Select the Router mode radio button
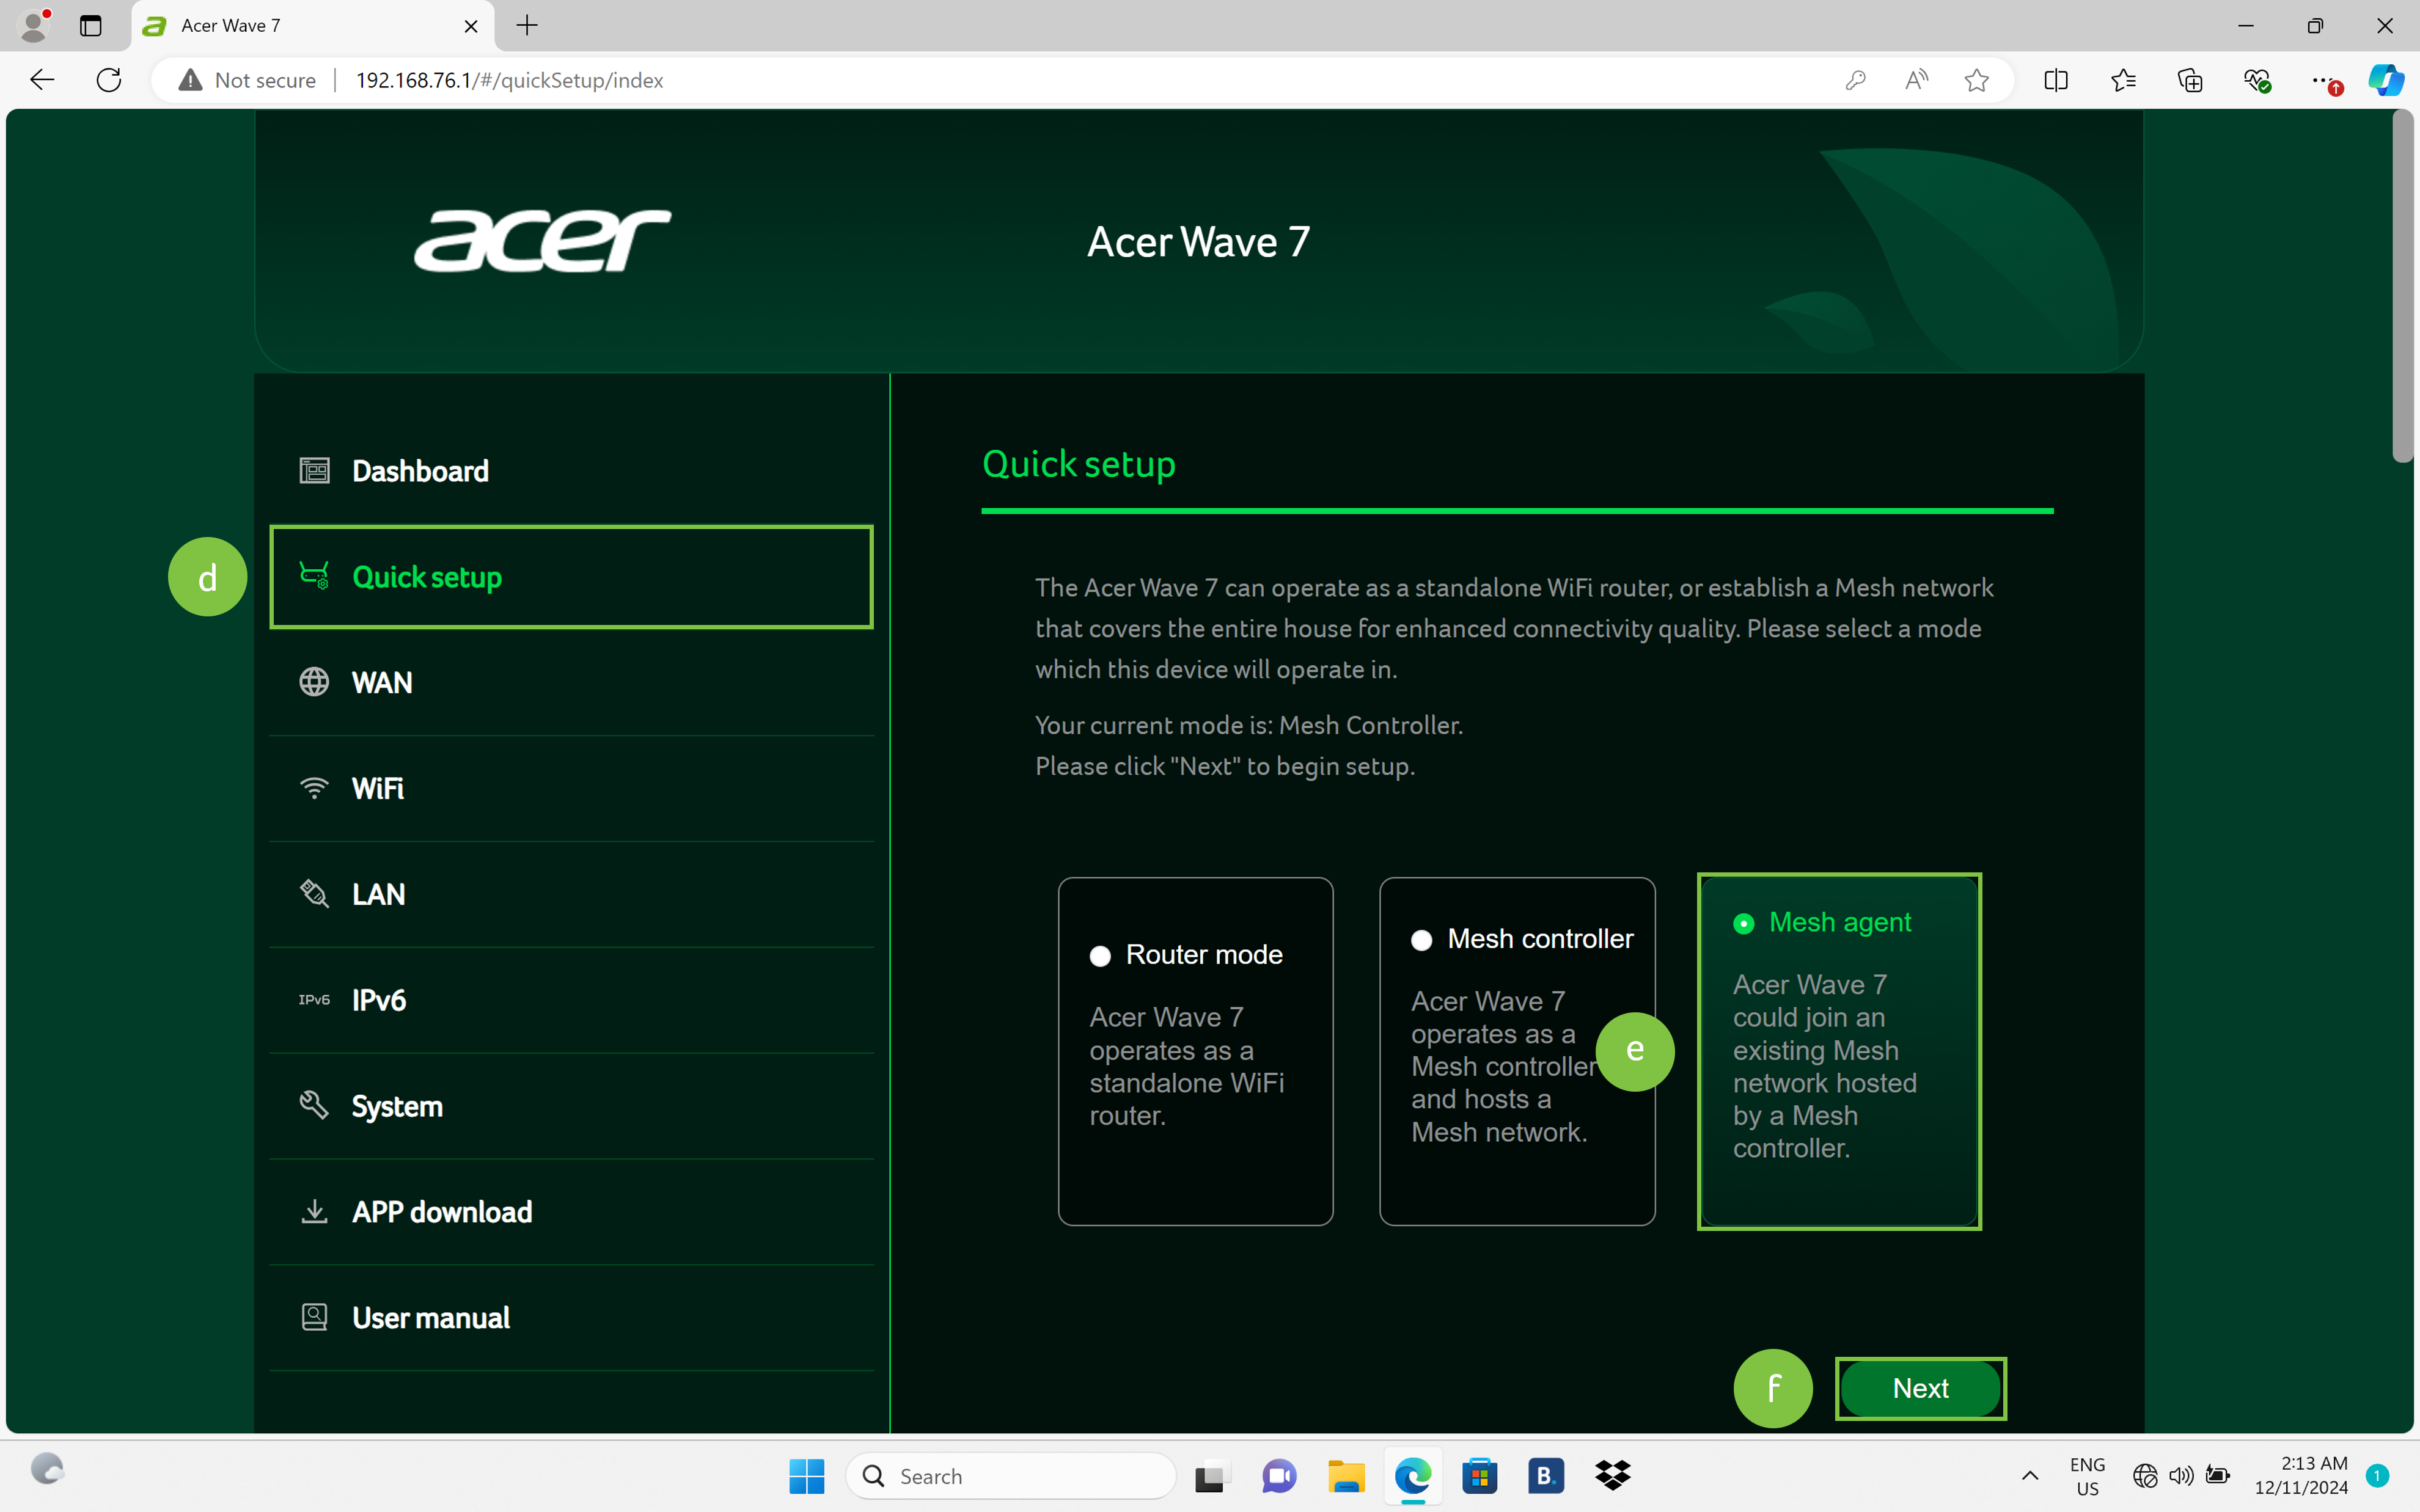2420x1512 pixels. coord(1100,956)
